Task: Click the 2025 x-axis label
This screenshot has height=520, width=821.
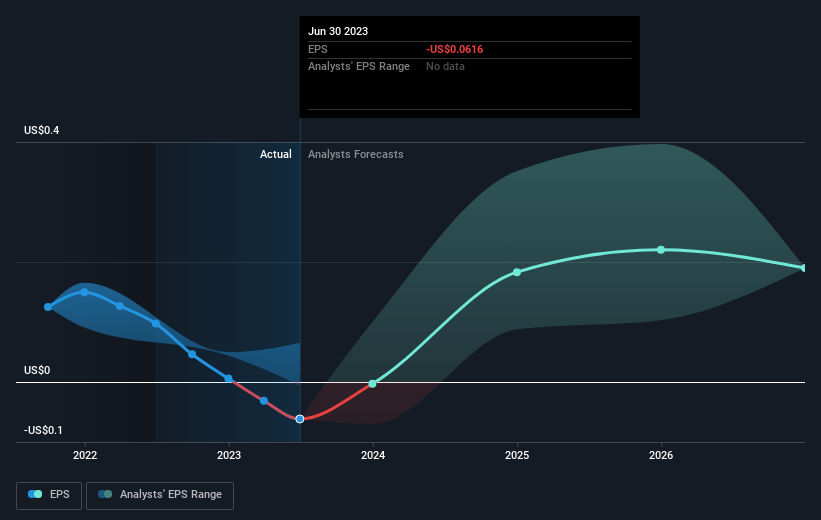Action: click(517, 455)
